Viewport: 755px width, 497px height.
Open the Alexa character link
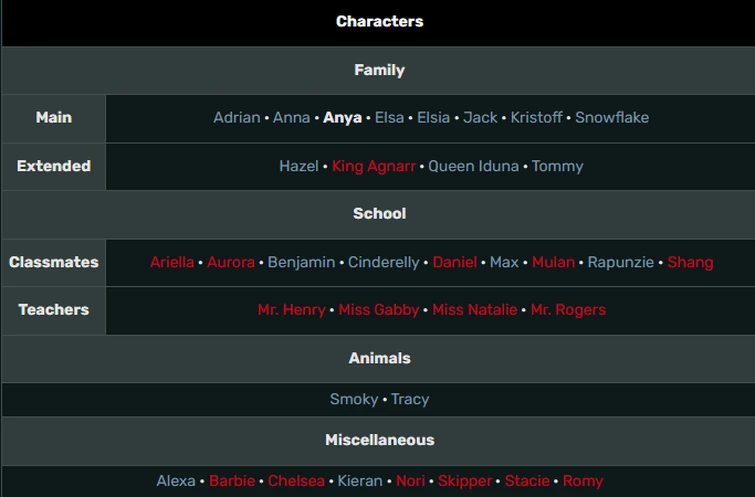pos(176,481)
